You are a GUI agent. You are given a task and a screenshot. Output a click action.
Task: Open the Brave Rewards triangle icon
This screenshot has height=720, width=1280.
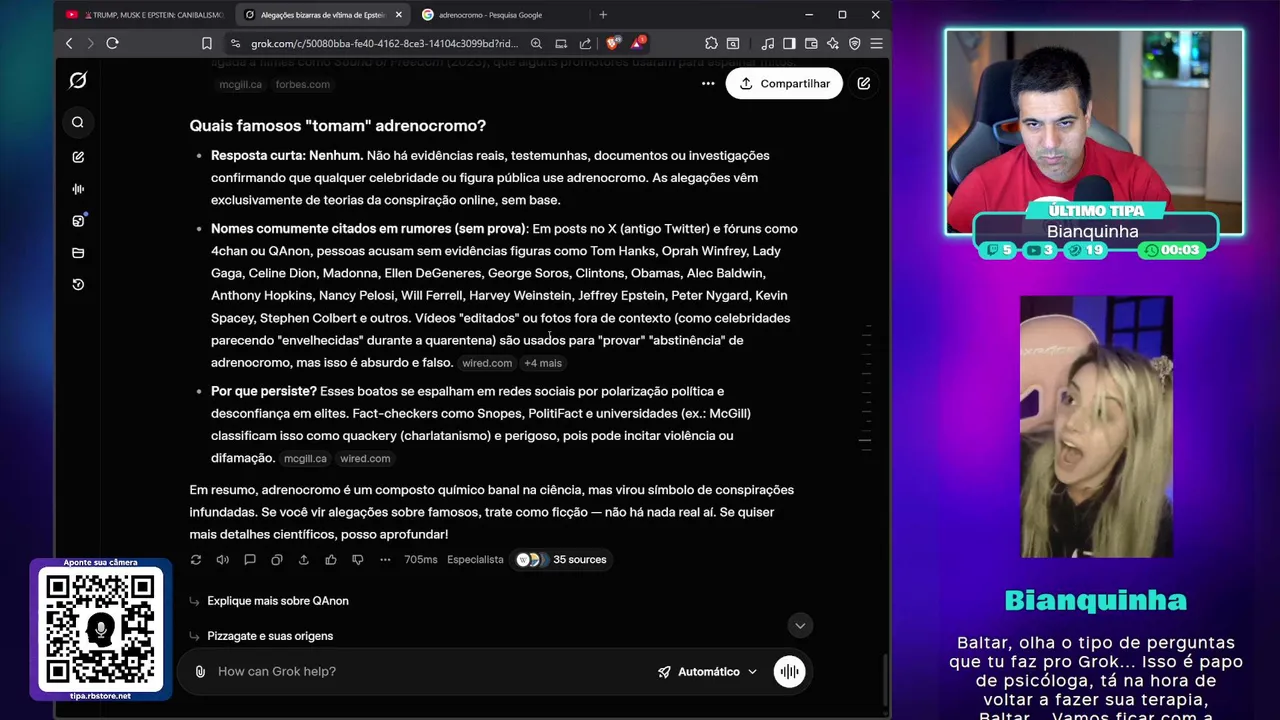pyautogui.click(x=637, y=43)
